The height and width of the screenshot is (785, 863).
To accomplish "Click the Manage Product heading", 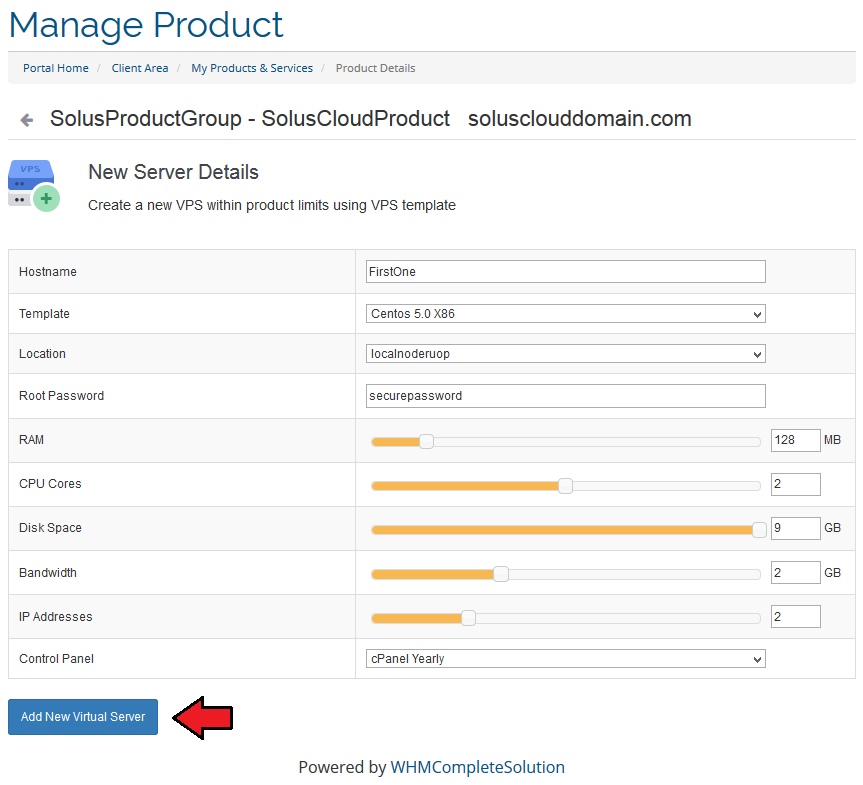I will (x=146, y=25).
